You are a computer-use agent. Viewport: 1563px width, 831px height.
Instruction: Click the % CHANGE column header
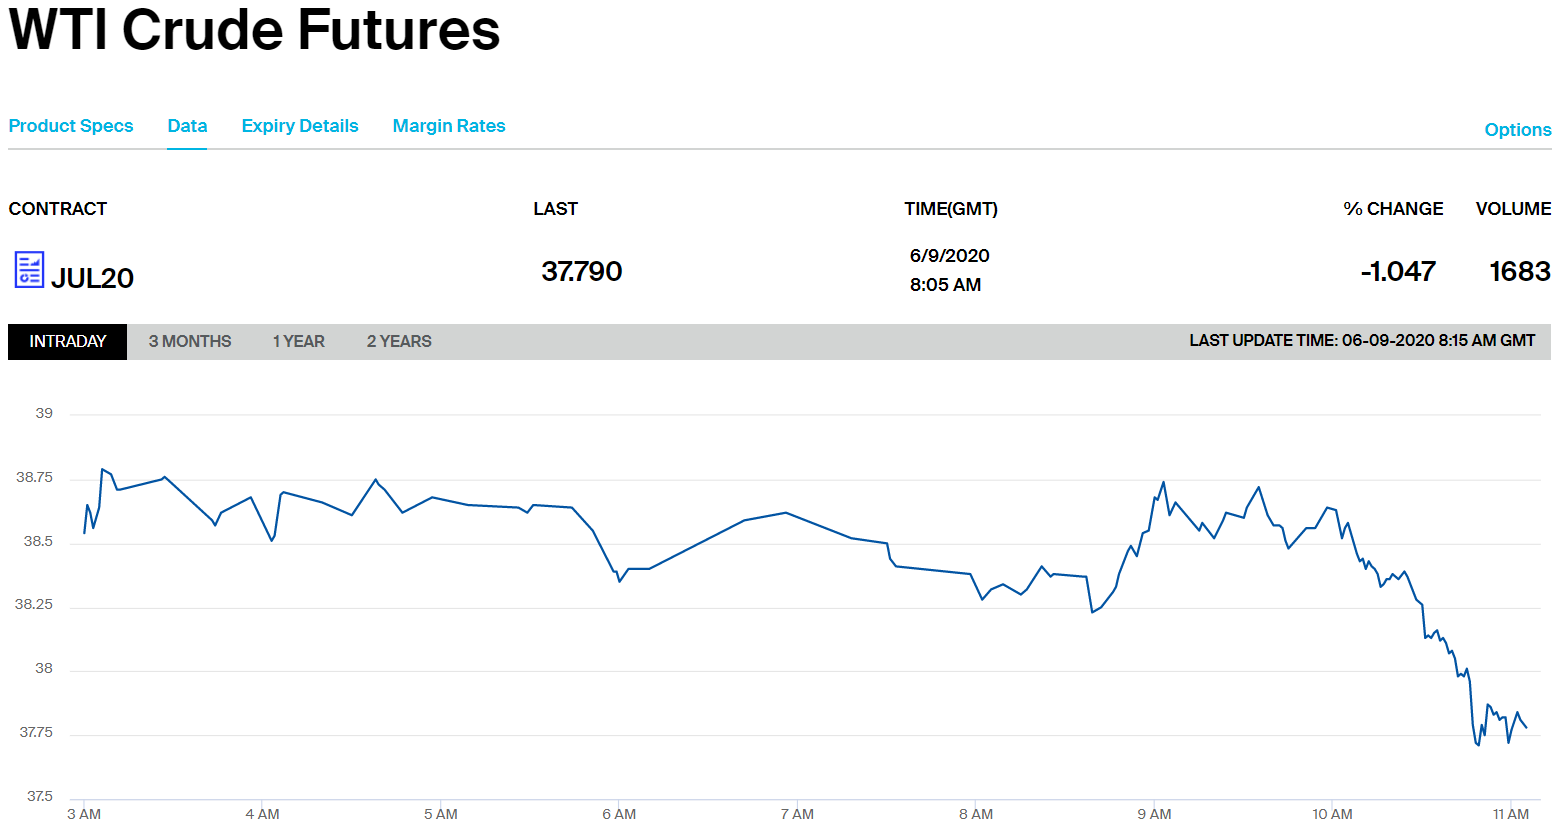pyautogui.click(x=1393, y=209)
